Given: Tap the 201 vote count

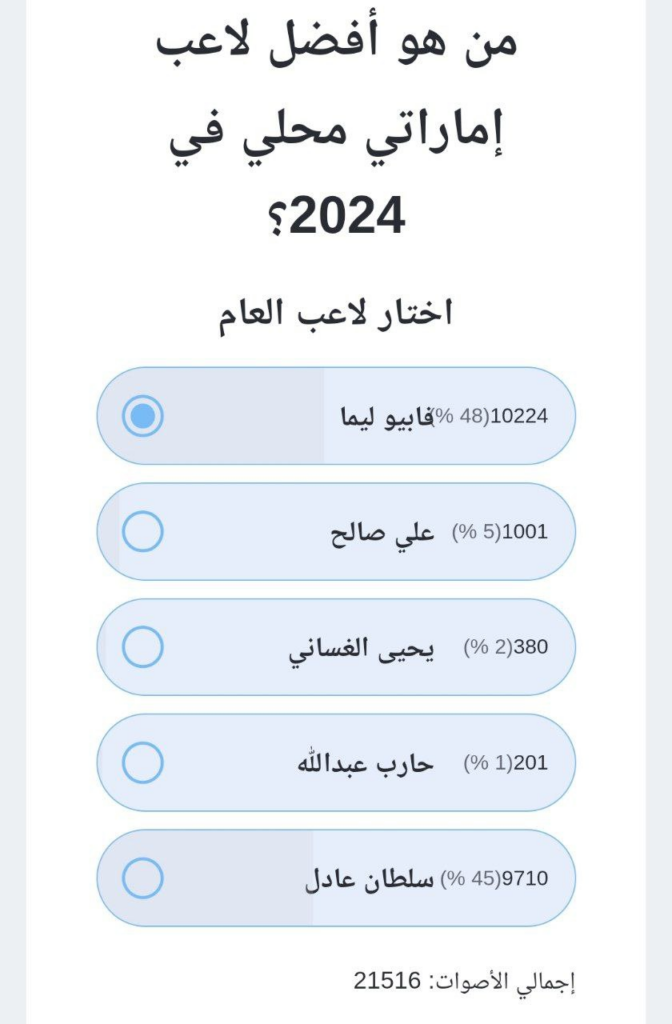Looking at the screenshot, I should [x=531, y=764].
